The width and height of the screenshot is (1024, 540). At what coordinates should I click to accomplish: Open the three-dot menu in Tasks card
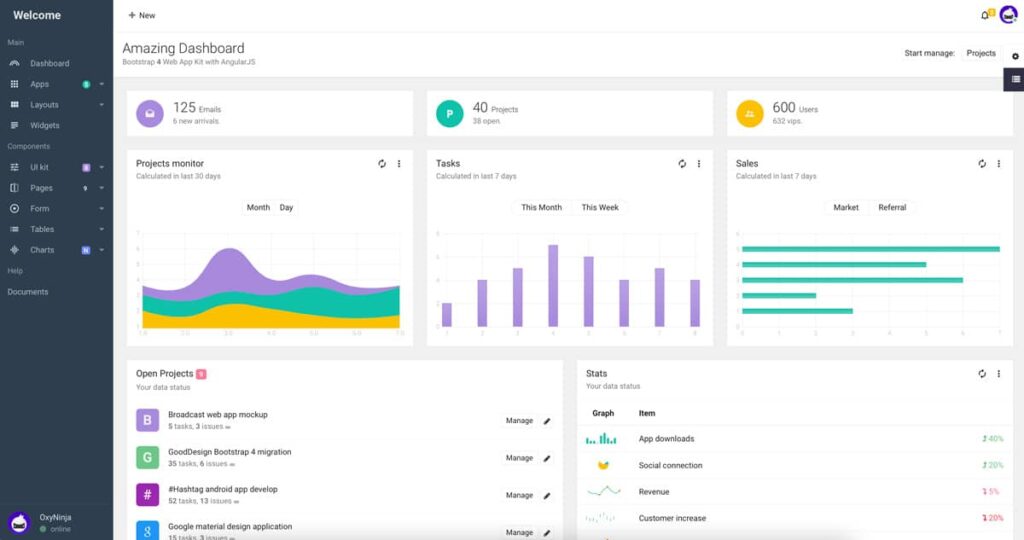pyautogui.click(x=698, y=164)
